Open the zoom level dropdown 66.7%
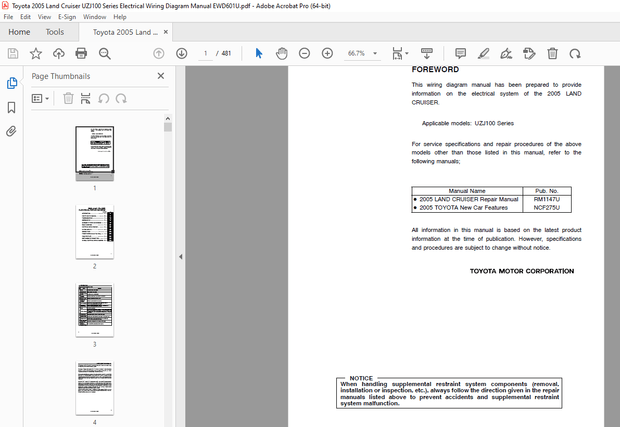Viewport: 620px width, 427px height. pos(362,53)
